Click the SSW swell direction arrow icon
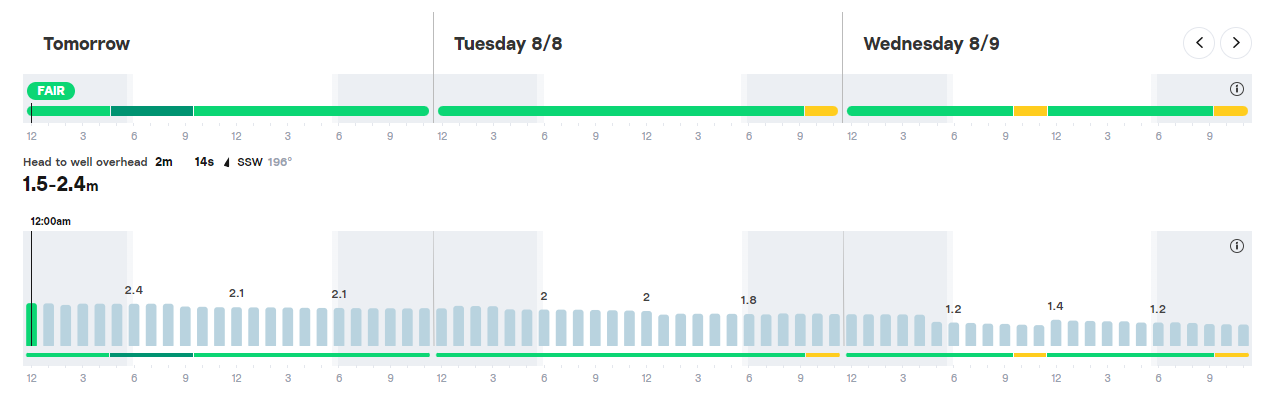This screenshot has width=1279, height=397. pos(226,162)
